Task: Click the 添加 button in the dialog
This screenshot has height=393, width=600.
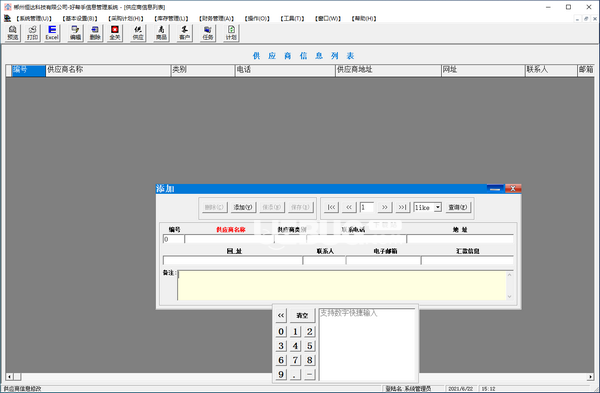Action: click(243, 207)
